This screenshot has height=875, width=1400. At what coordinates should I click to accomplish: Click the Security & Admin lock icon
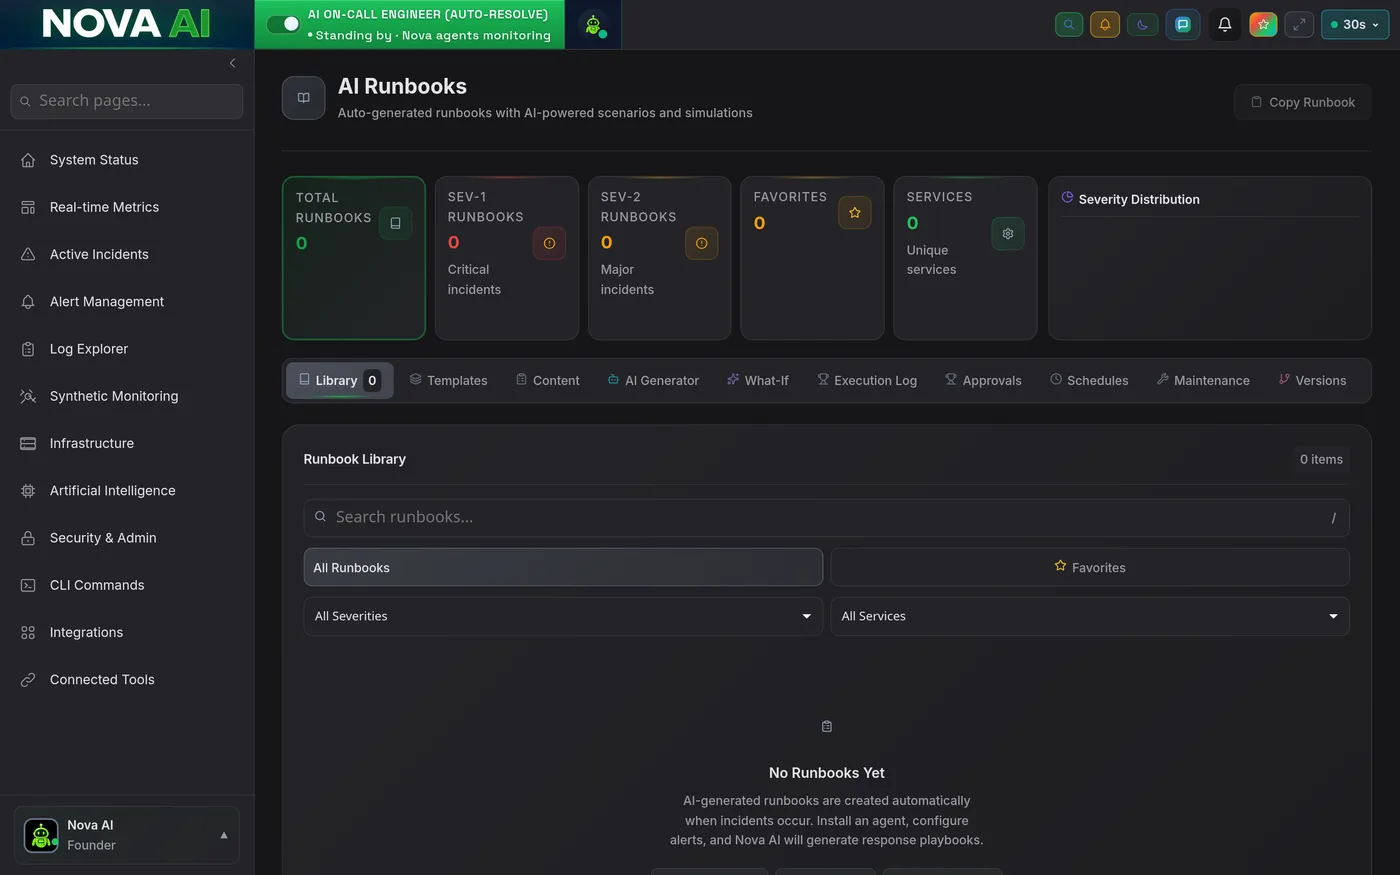point(28,538)
